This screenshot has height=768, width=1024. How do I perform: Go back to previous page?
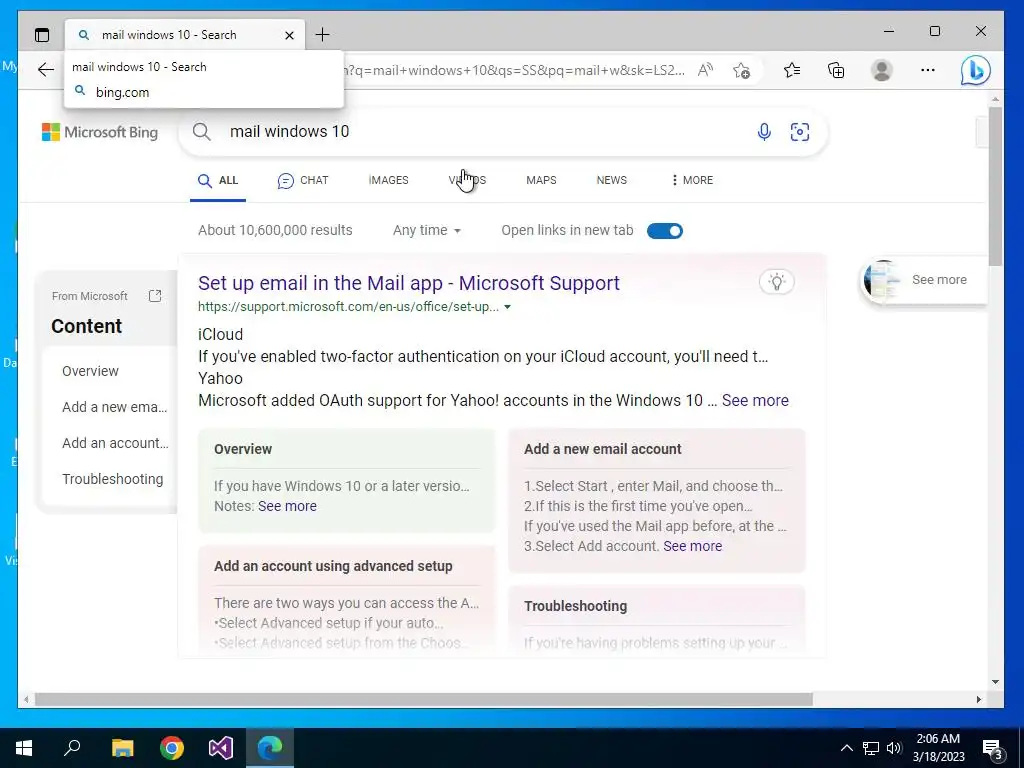click(45, 70)
